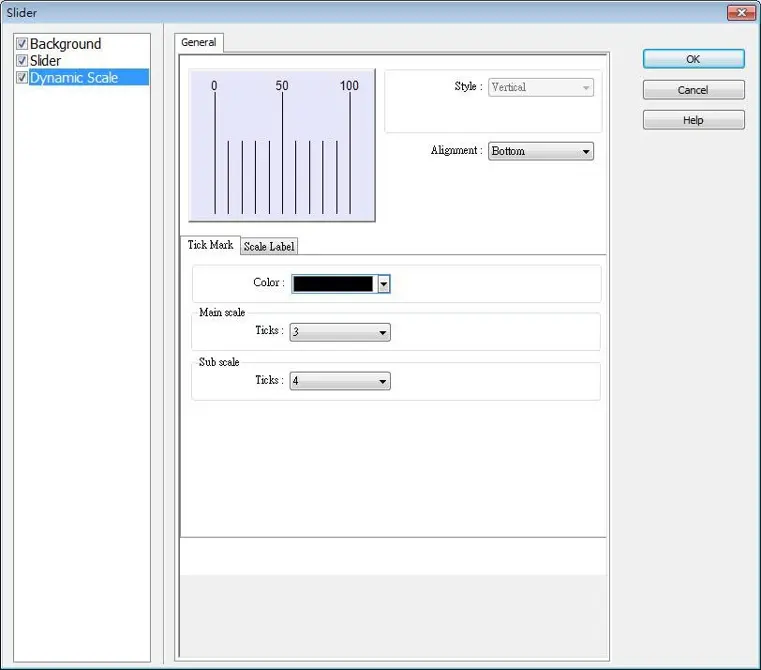Viewport: 761px width, 670px height.
Task: Open the Color picker dropdown arrow
Action: 383,284
